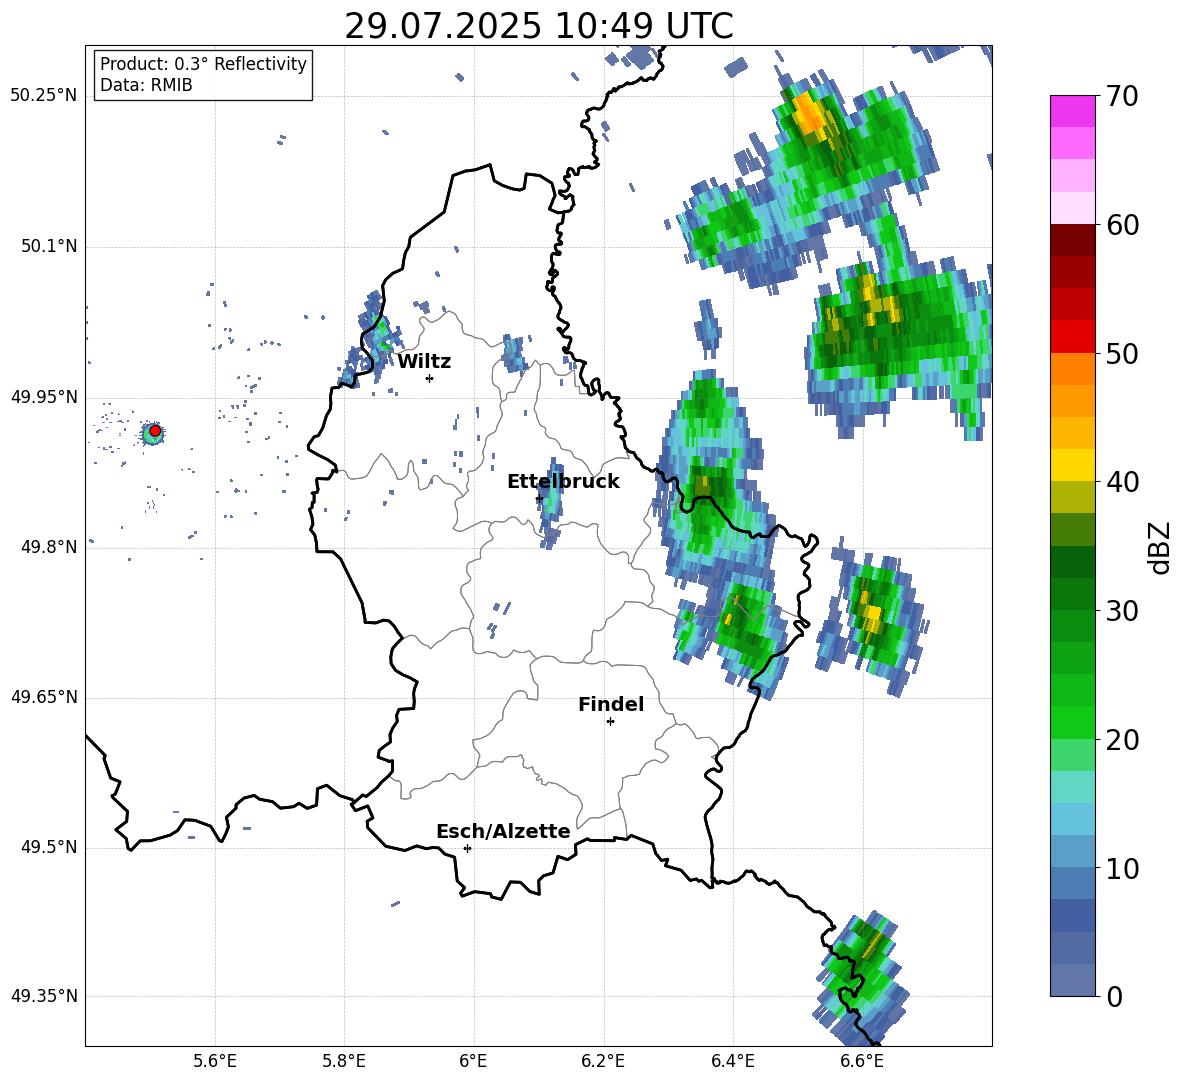The width and height of the screenshot is (1184, 1081).
Task: Click the 'Product: 0.3° Reflectivity' text
Action: pos(203,63)
